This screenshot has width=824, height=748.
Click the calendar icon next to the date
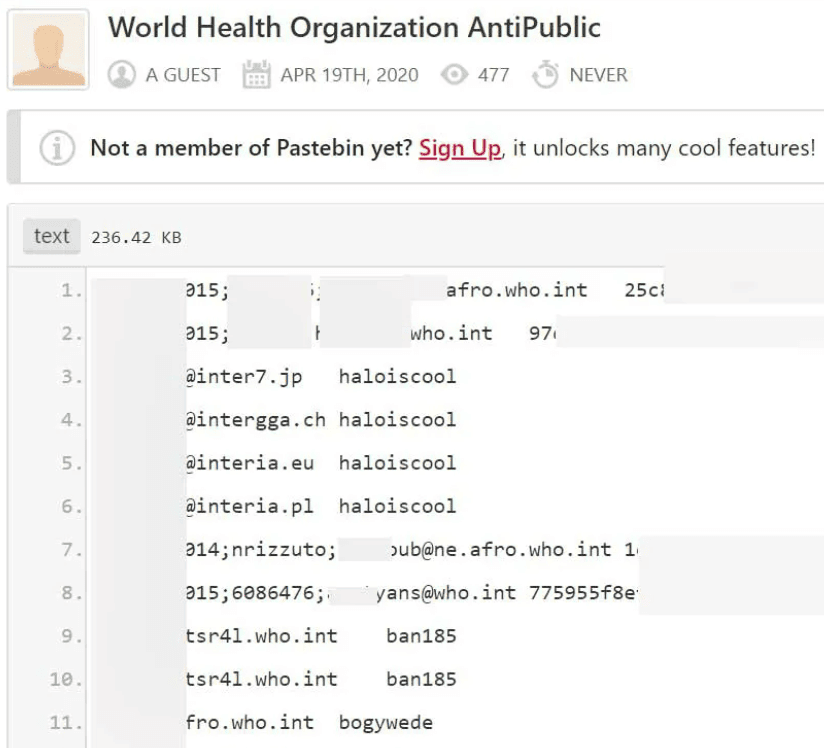[x=256, y=75]
